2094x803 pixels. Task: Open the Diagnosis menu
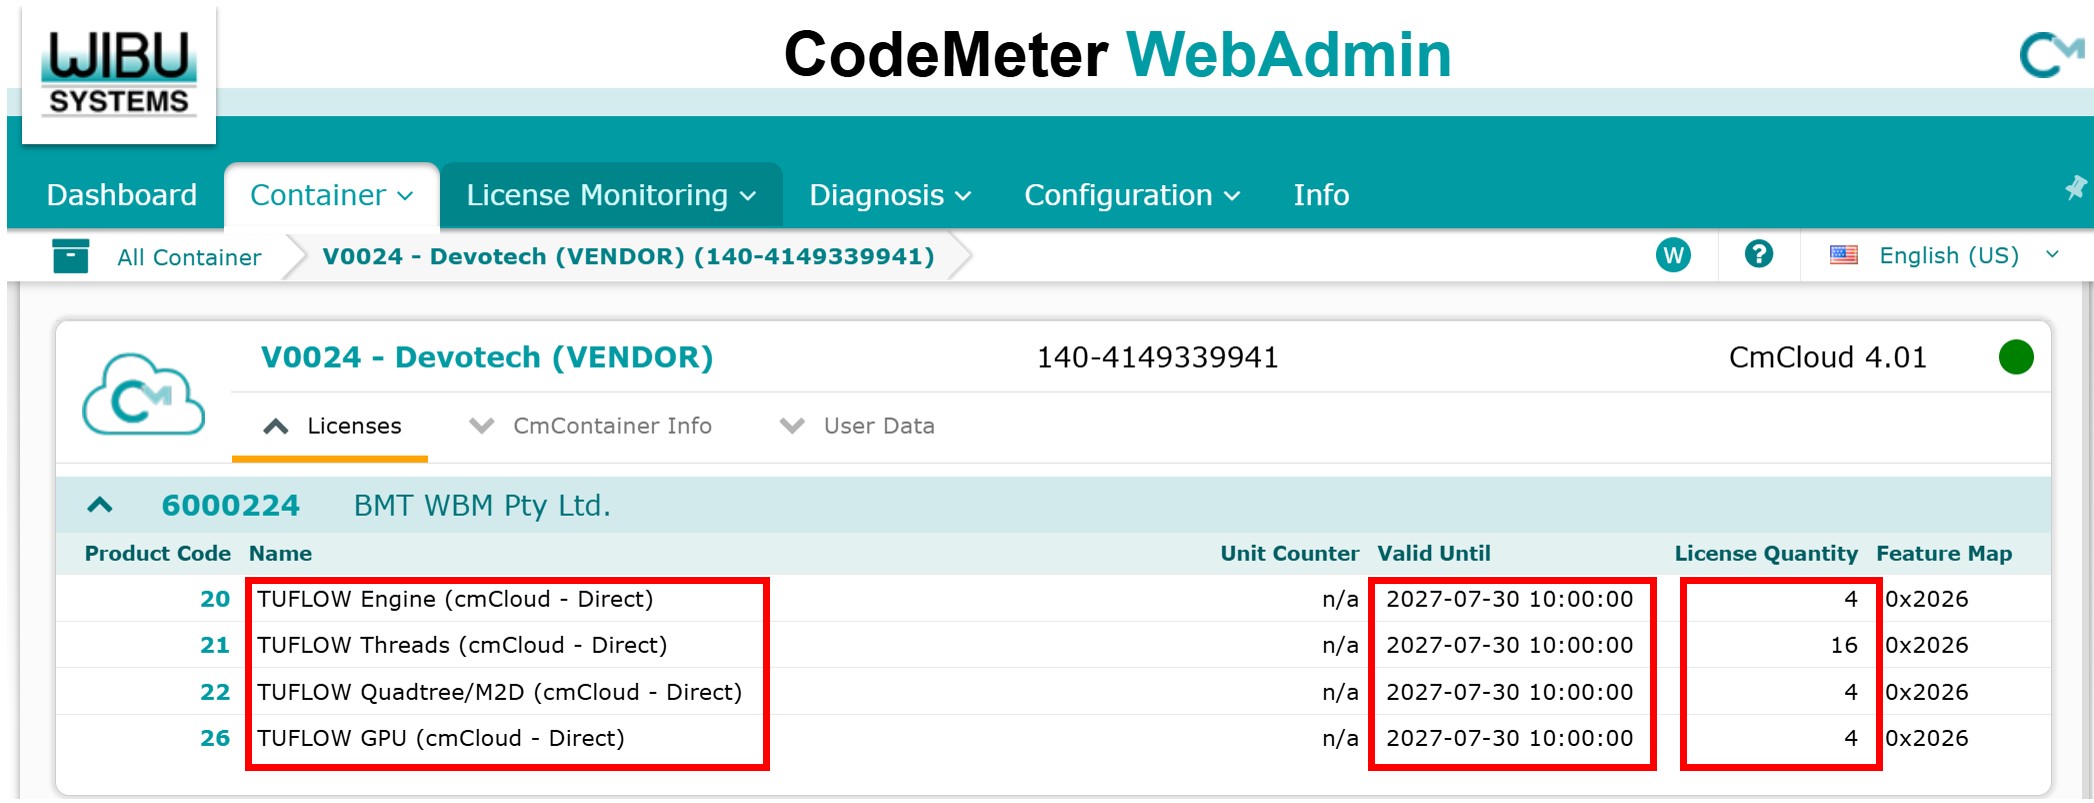click(x=890, y=195)
